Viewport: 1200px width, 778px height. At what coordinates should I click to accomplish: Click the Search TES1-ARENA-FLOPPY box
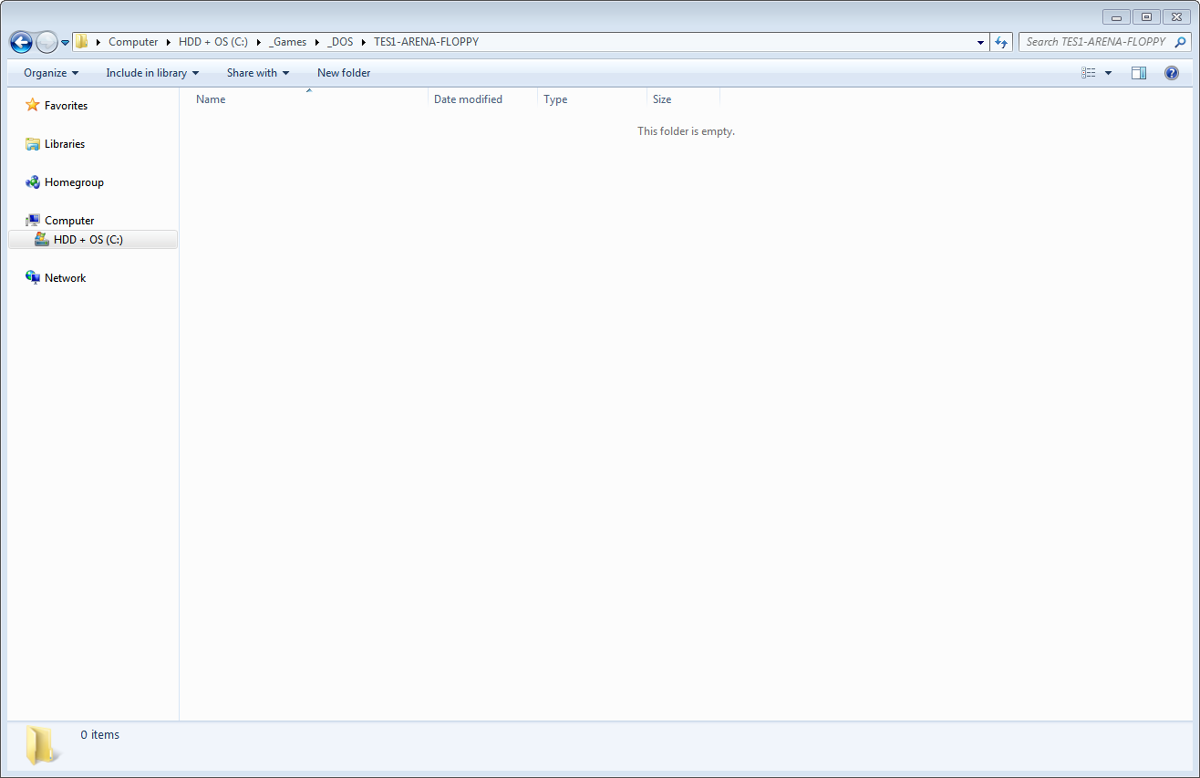(1096, 42)
